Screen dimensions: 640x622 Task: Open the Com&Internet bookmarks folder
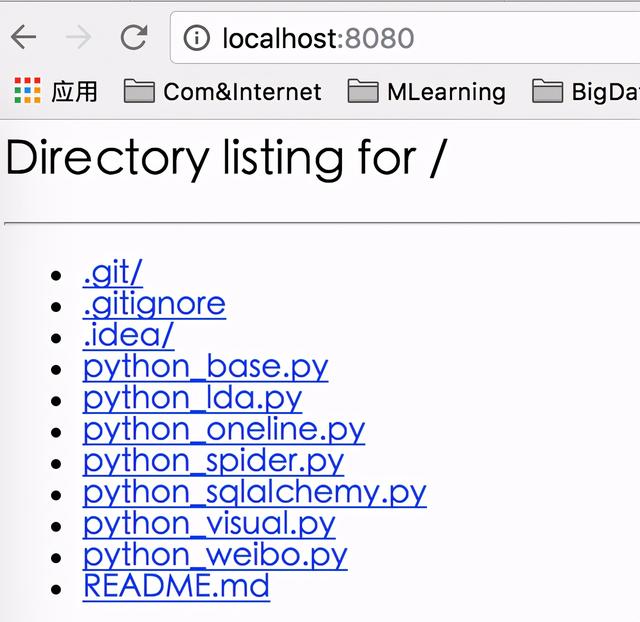[x=222, y=92]
